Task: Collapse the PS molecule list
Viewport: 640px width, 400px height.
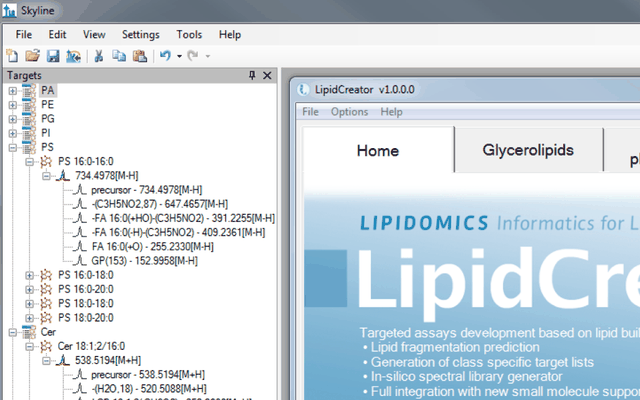Action: tap(13, 147)
